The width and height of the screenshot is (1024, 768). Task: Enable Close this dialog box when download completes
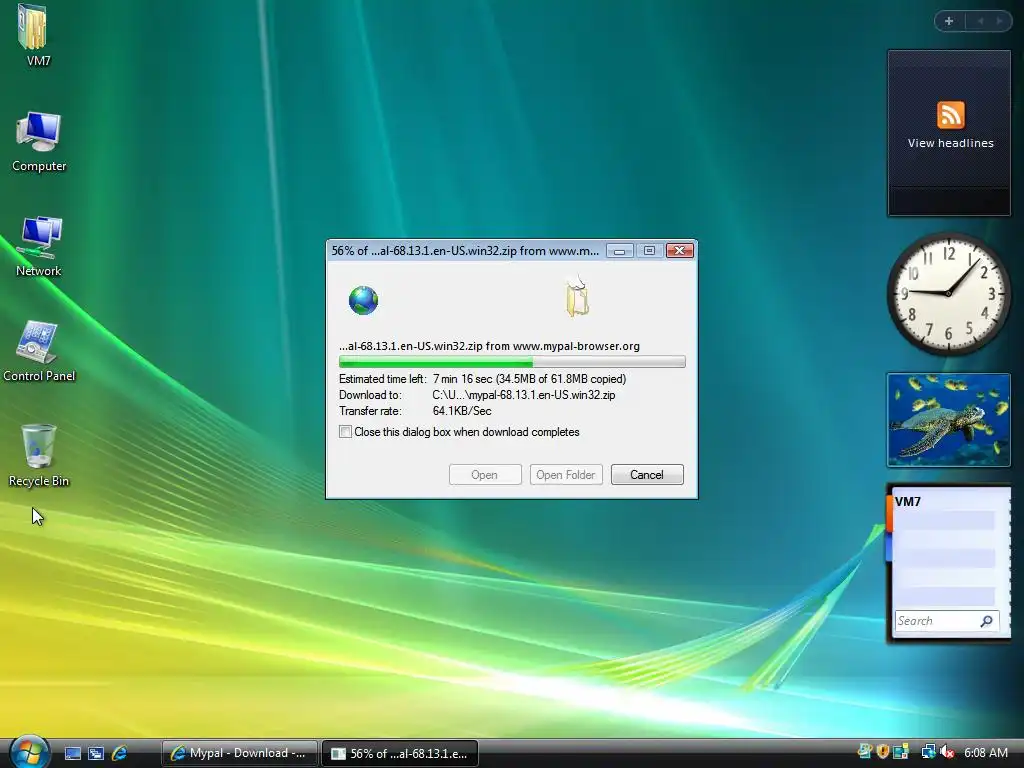[345, 432]
